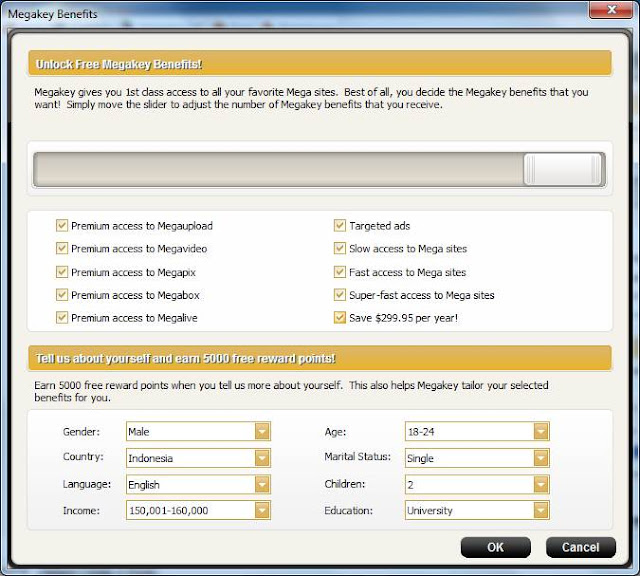Click the 'Premium access to Megalive' label
This screenshot has width=640, height=576.
(134, 318)
